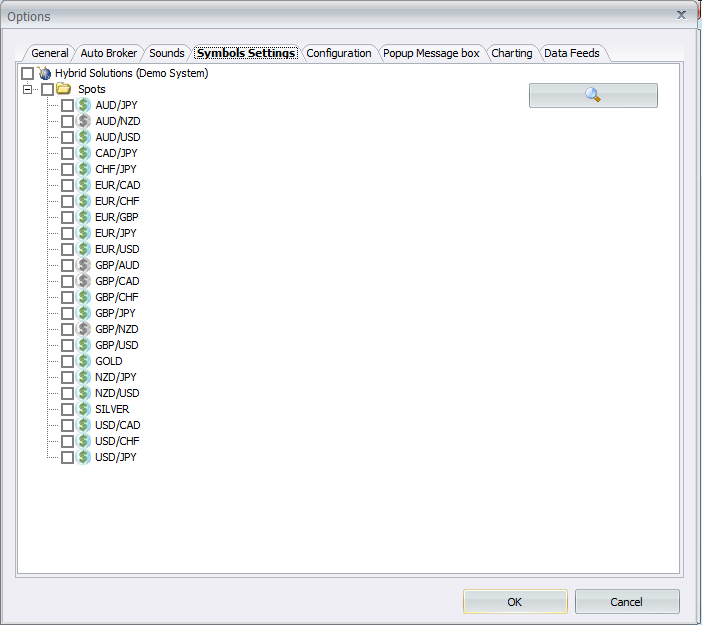This screenshot has height=625, width=702.
Task: Open the Sounds tab
Action: pyautogui.click(x=167, y=53)
